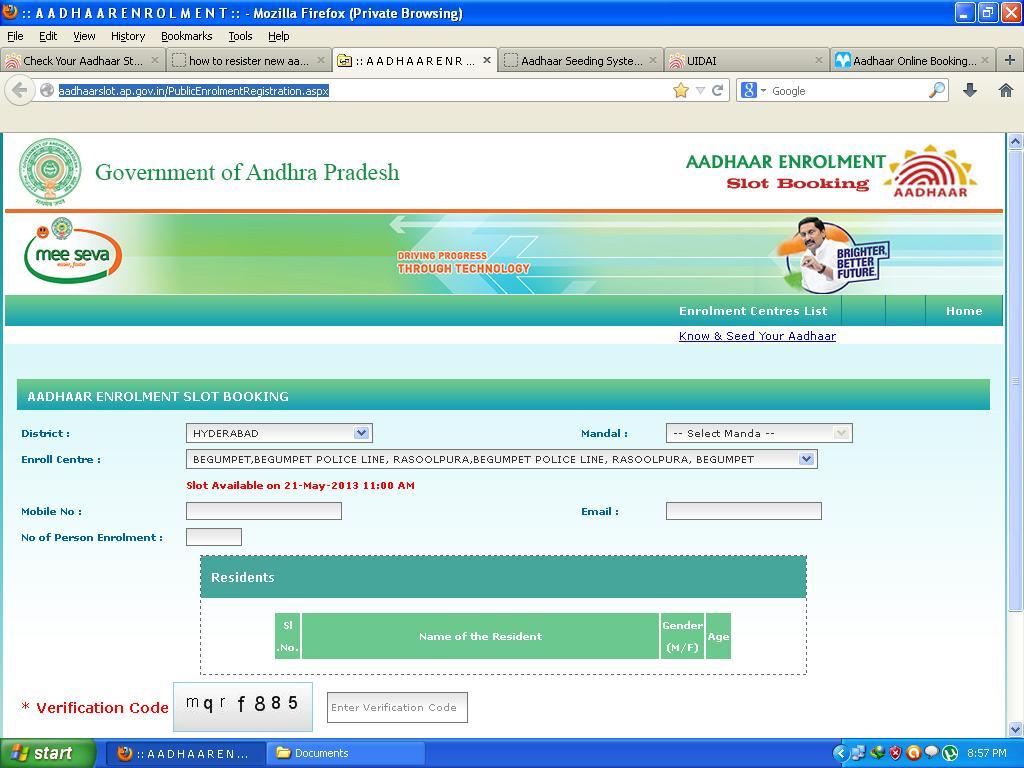Screen dimensions: 1024x768
Task: Open a new tab with plus button
Action: 1010,60
